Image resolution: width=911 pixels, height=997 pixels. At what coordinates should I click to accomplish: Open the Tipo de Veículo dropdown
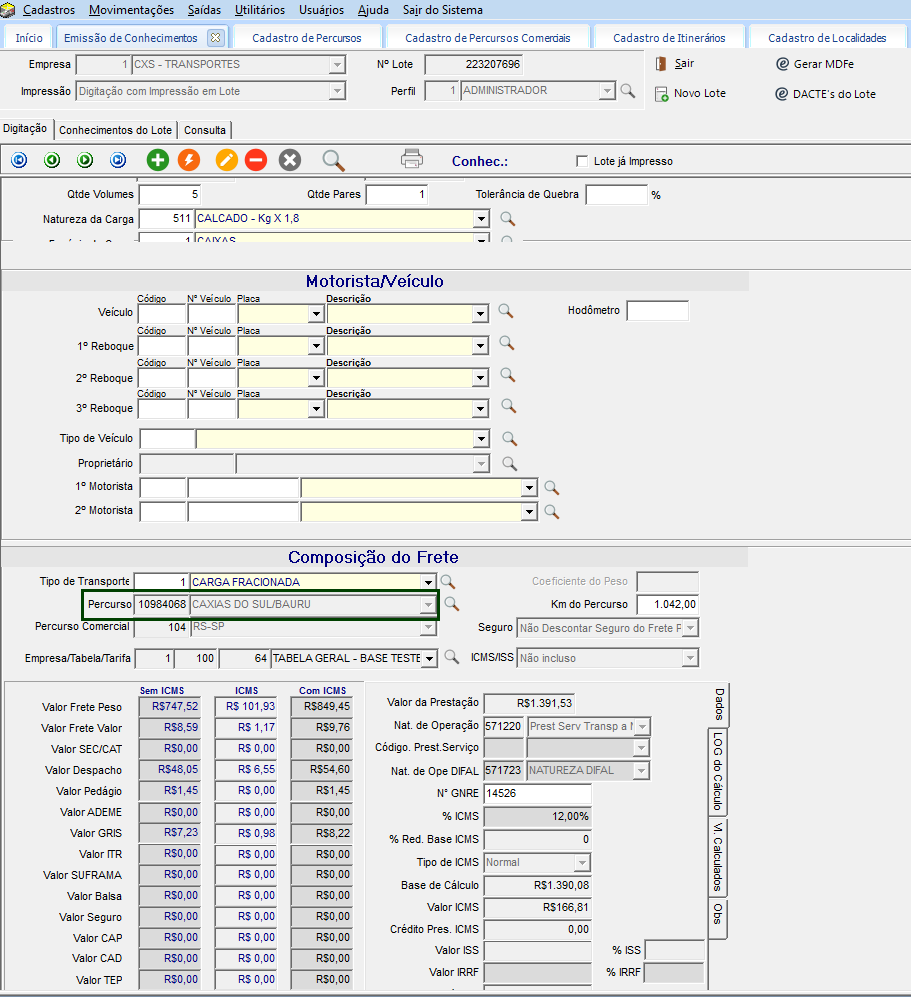tap(481, 439)
